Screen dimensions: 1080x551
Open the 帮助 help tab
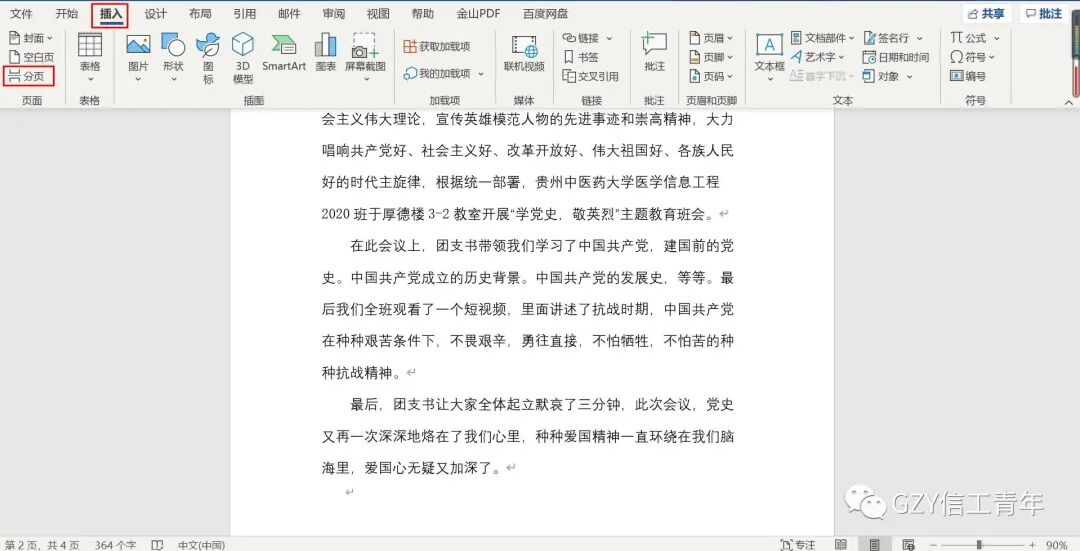pos(423,14)
